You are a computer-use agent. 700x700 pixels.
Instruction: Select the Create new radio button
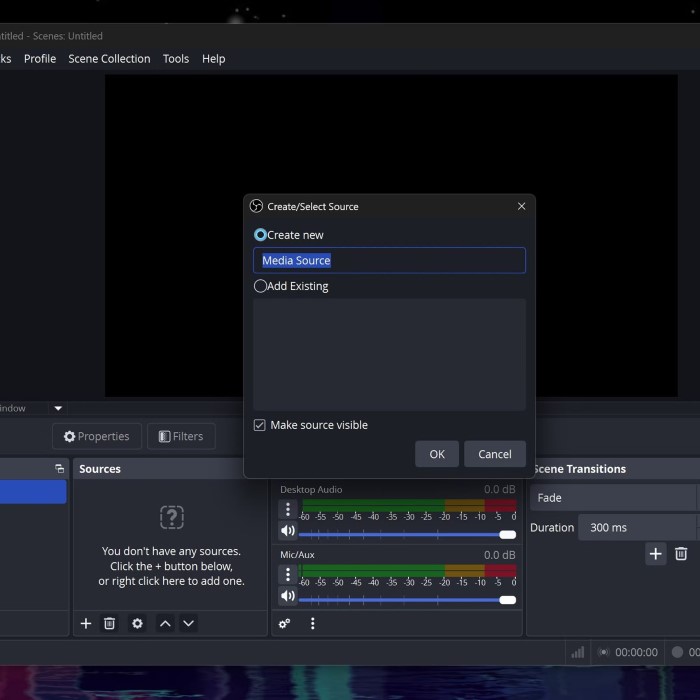coord(260,235)
